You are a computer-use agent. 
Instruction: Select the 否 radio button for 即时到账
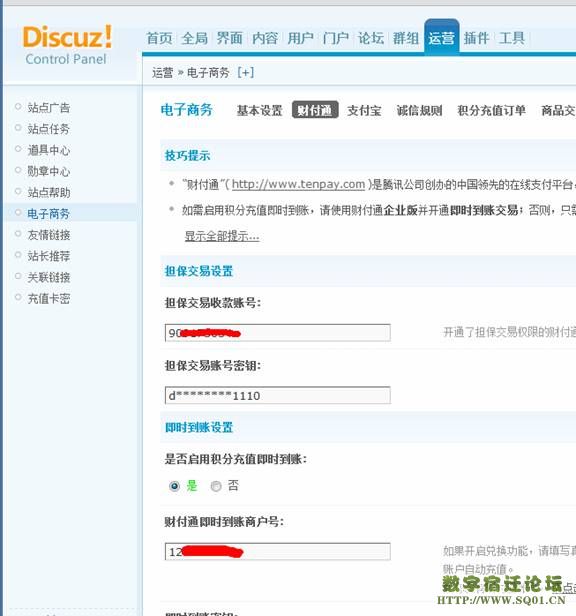coord(216,486)
